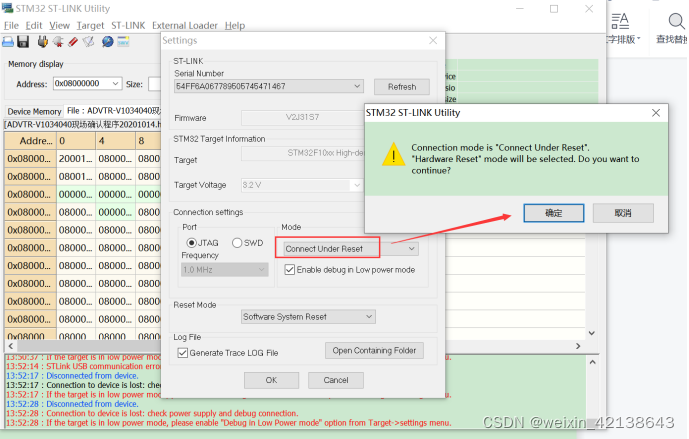The image size is (689, 439).
Task: Open the Reset Mode Software System Reset dropdown
Action: click(x=369, y=316)
